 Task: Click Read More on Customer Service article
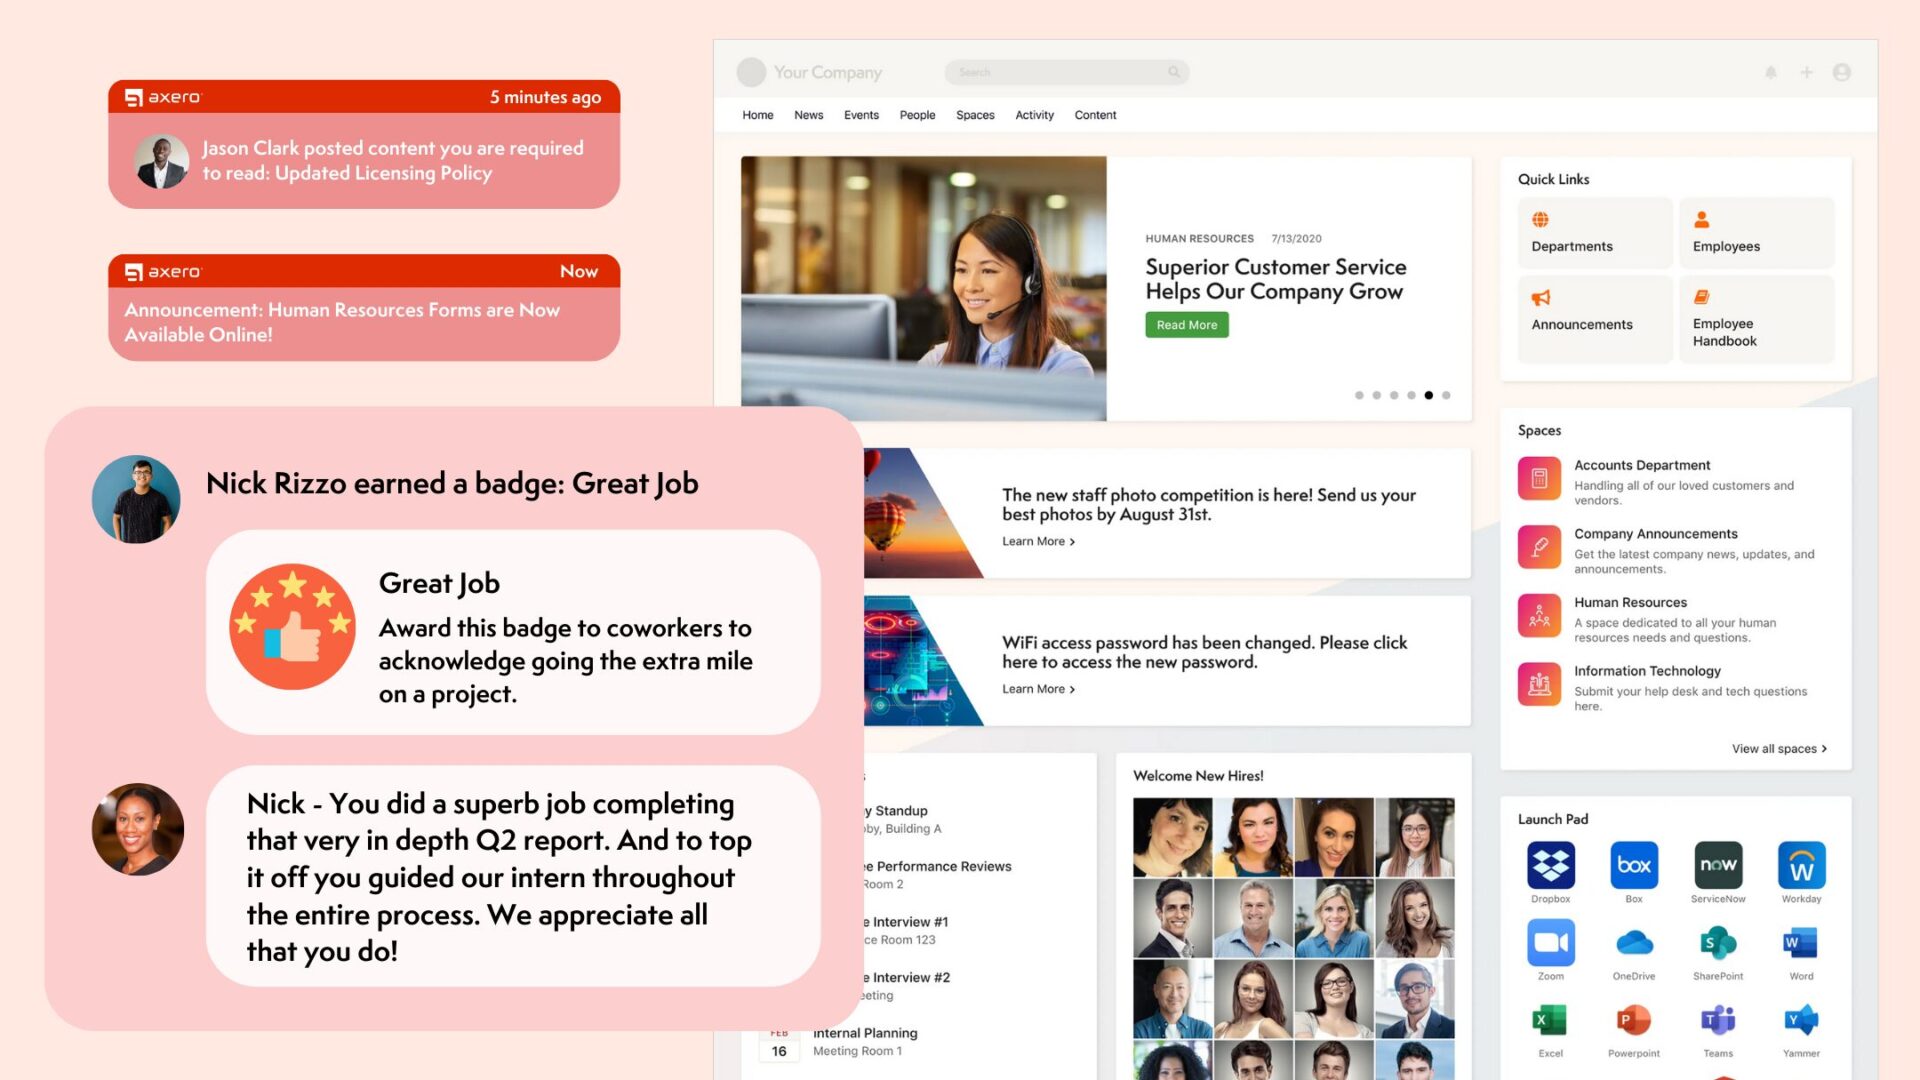point(1183,323)
